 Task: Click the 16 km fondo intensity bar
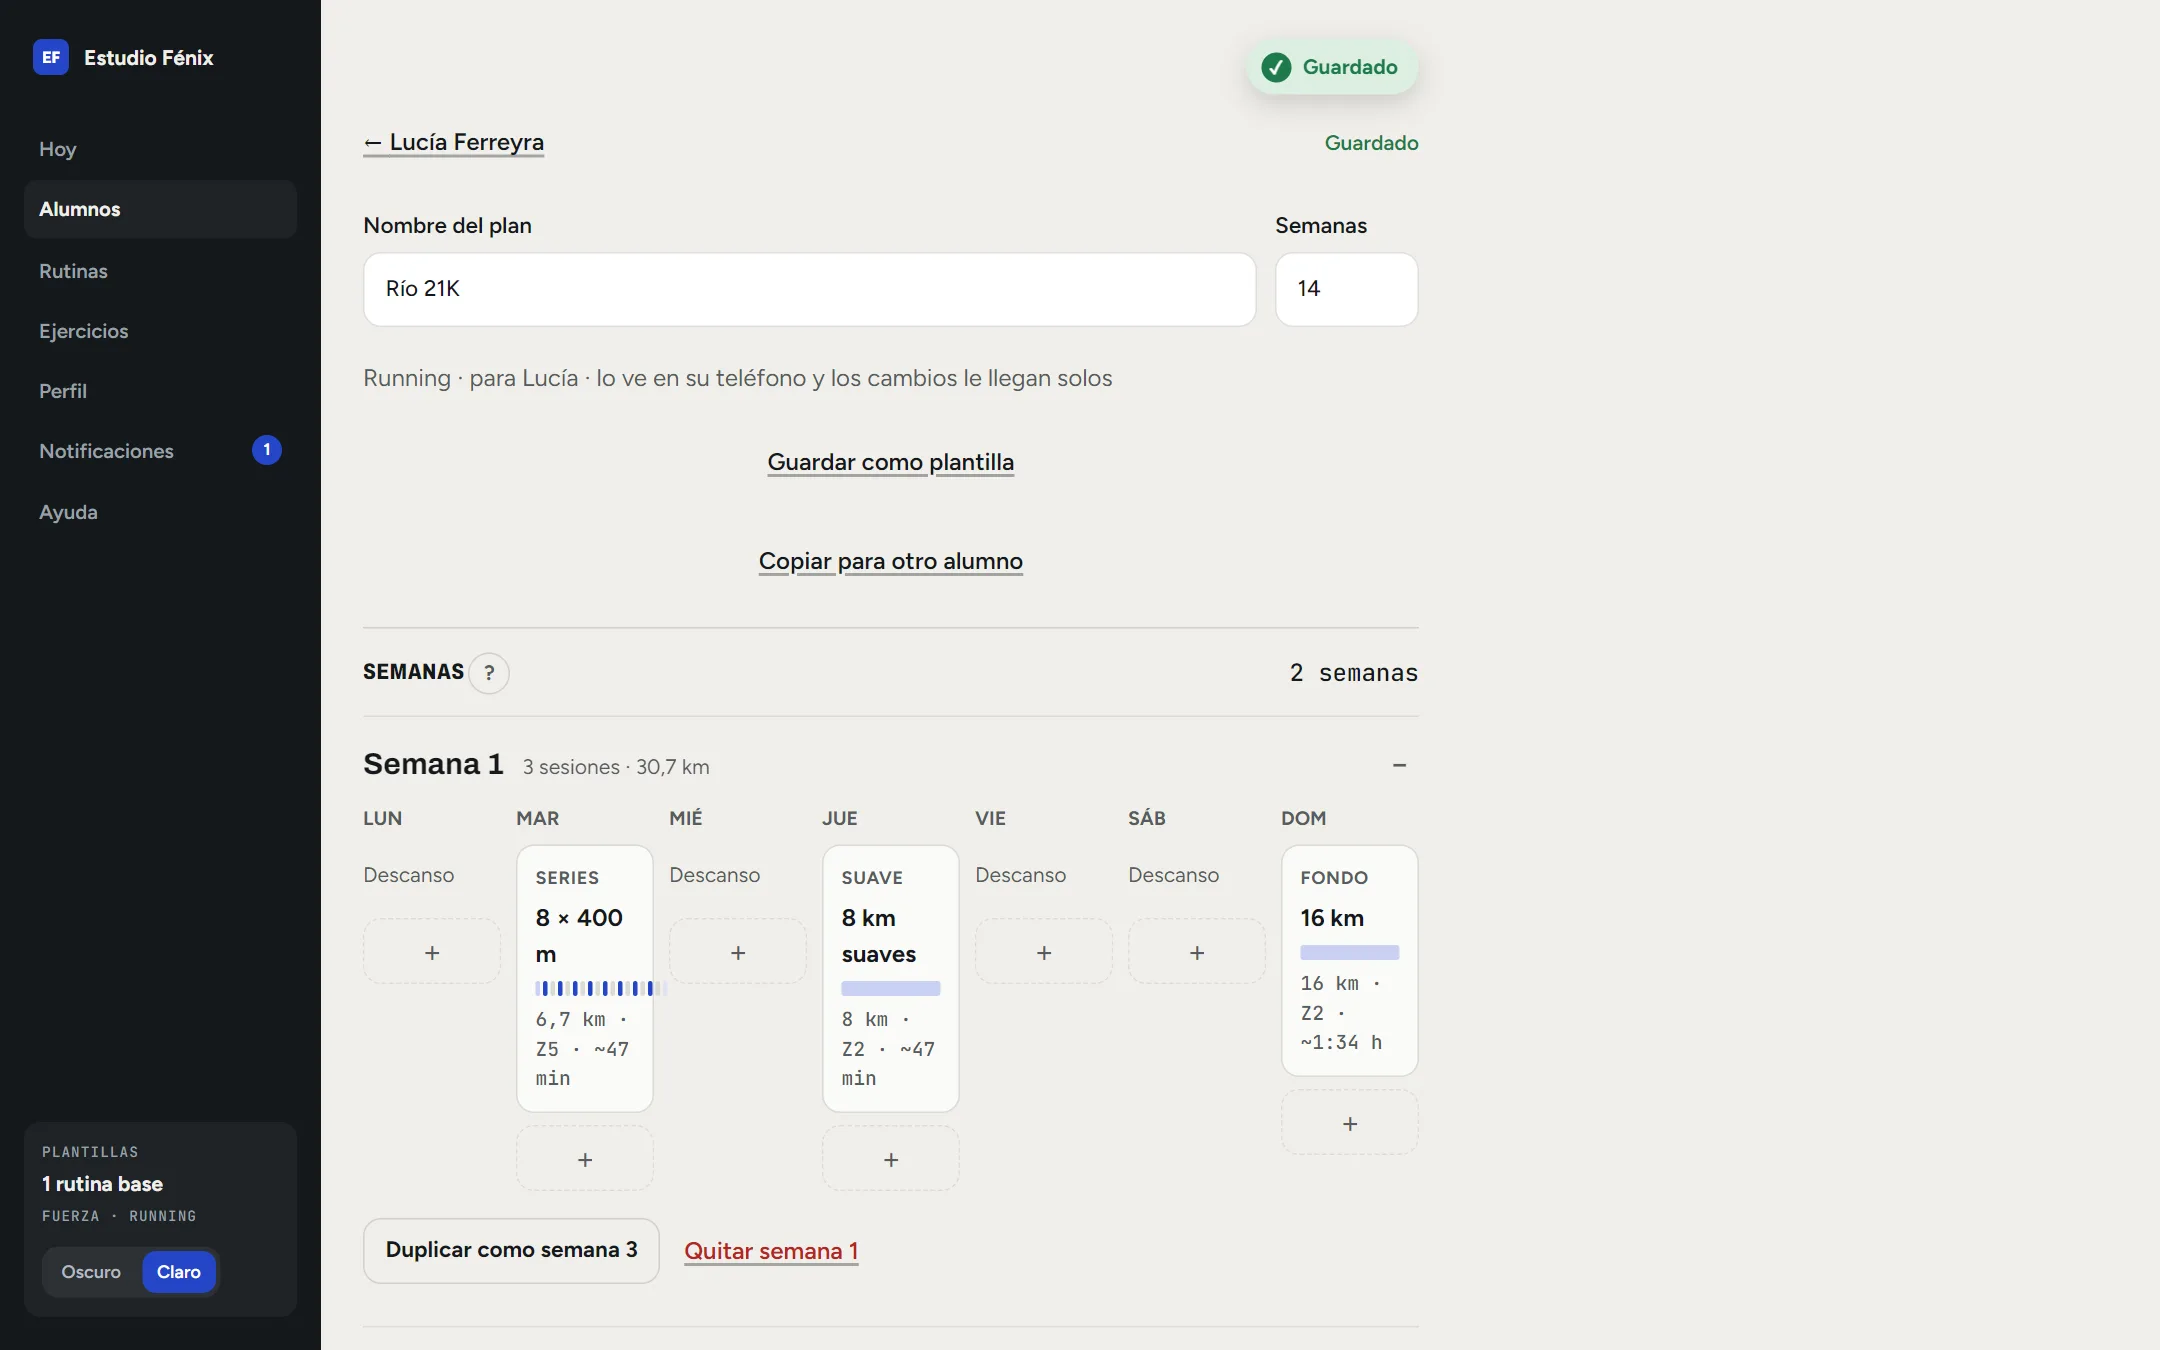point(1350,952)
